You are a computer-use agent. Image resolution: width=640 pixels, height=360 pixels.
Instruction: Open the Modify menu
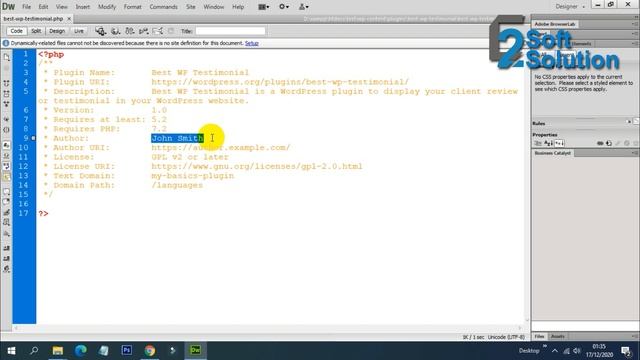(x=107, y=7)
